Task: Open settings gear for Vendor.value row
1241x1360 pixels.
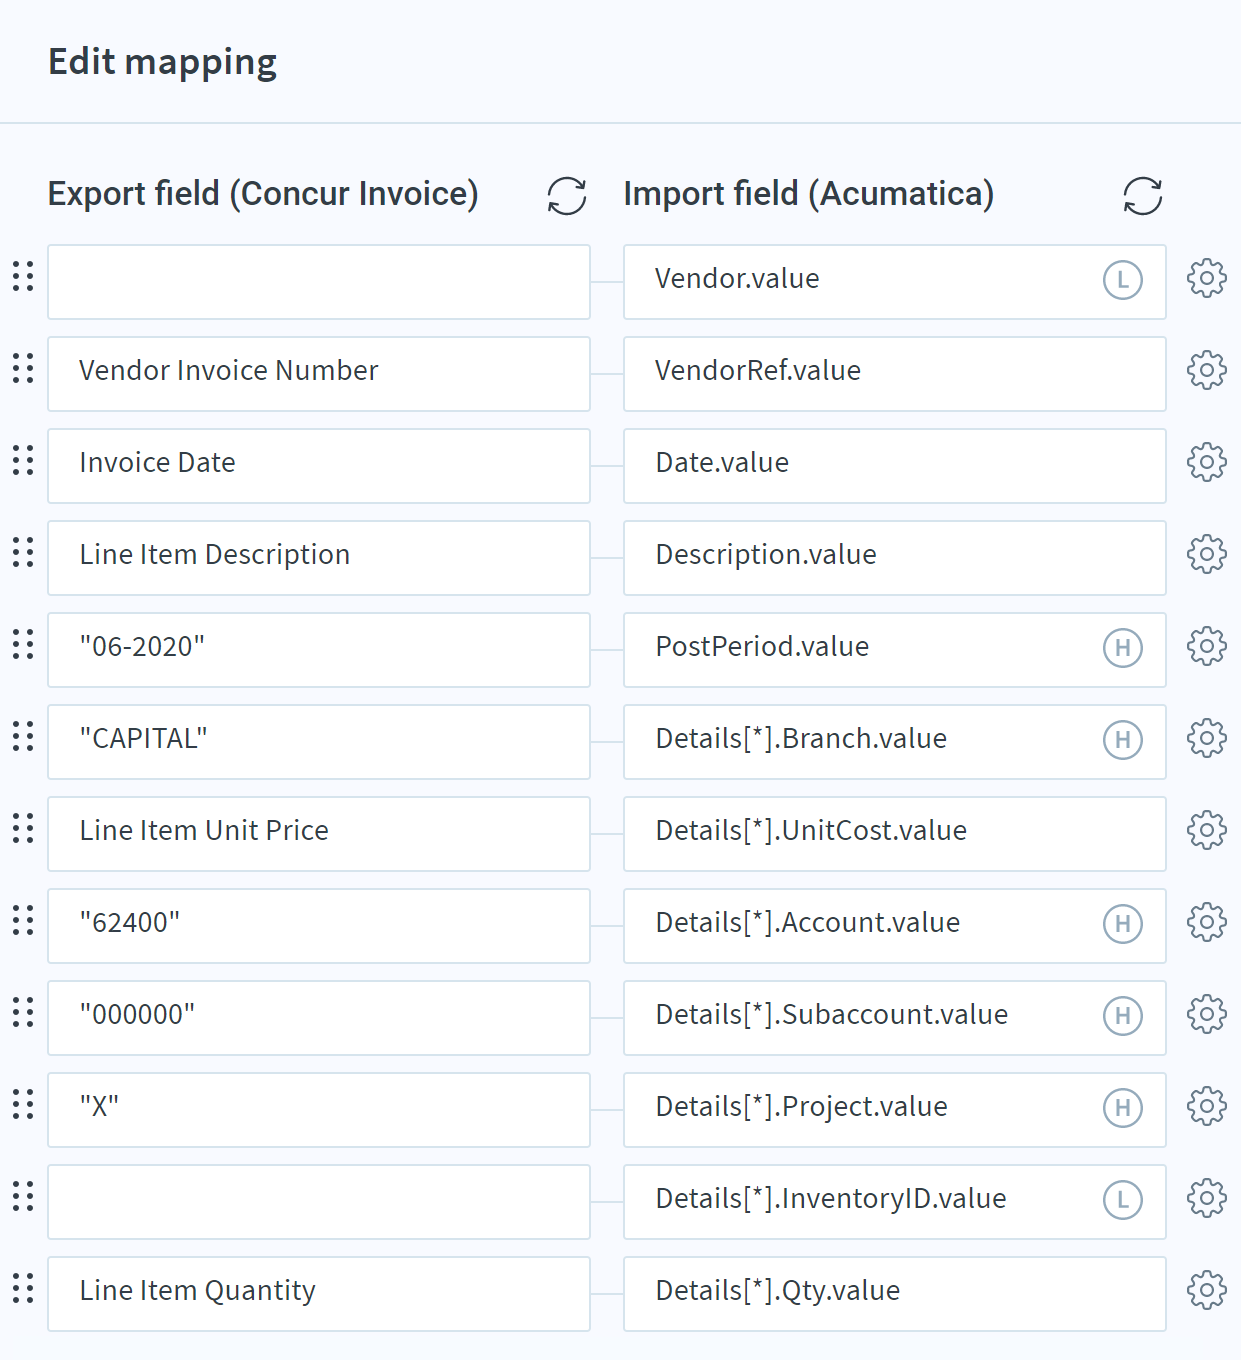Action: (1207, 278)
